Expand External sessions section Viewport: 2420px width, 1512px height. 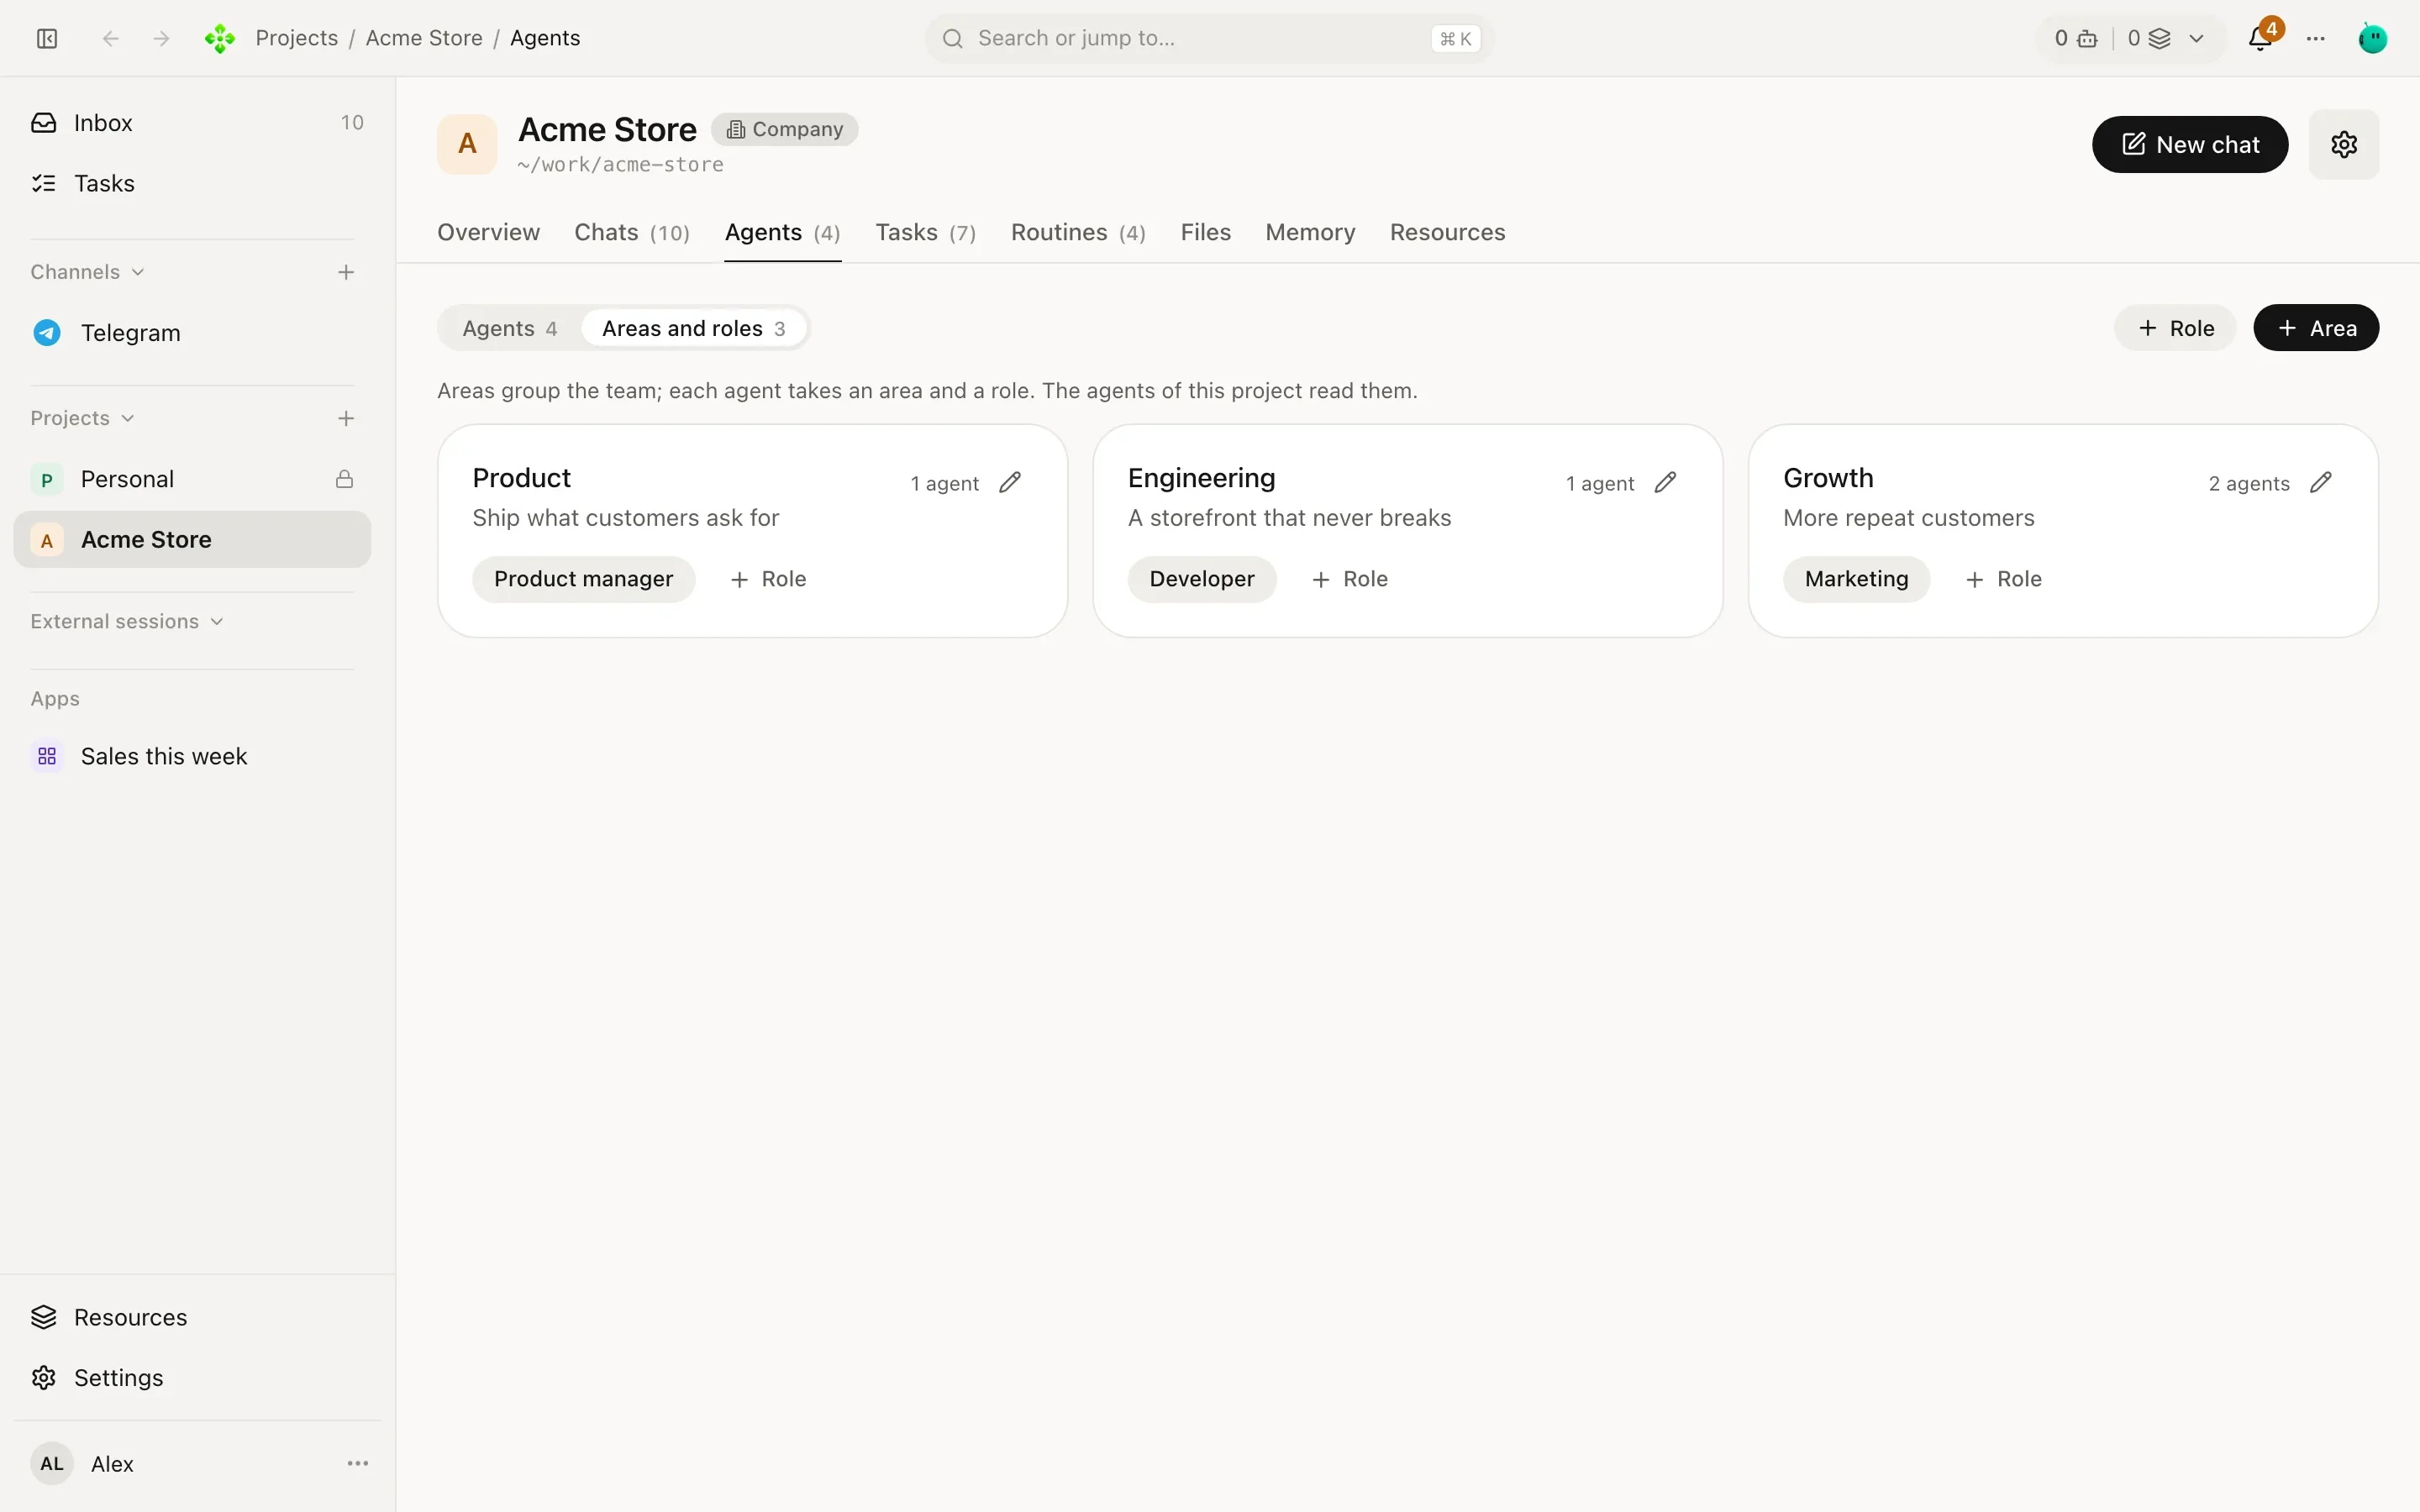pos(127,621)
